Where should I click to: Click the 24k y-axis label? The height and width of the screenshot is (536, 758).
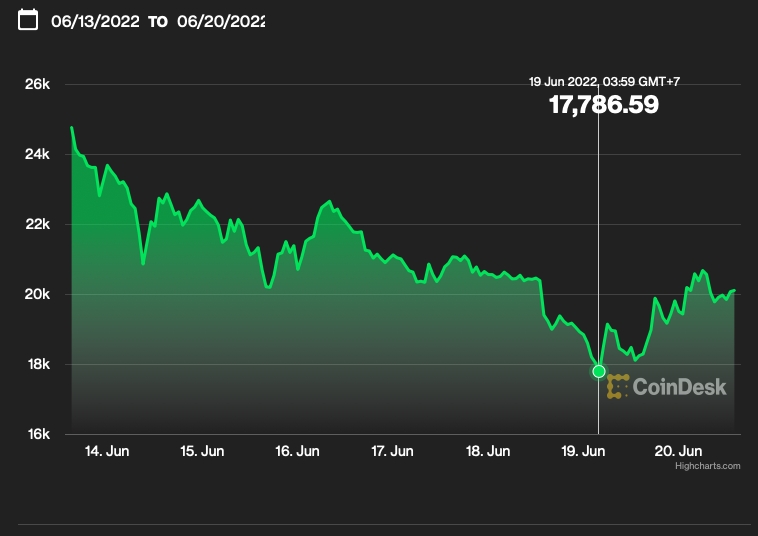pyautogui.click(x=37, y=154)
